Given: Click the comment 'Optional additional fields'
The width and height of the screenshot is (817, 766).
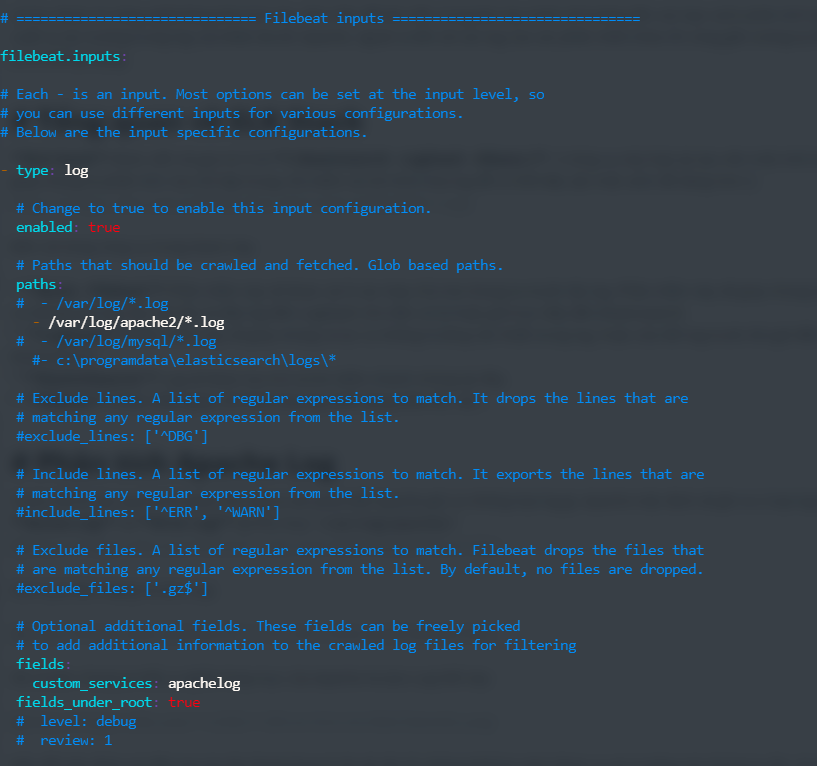Looking at the screenshot, I should click(268, 626).
